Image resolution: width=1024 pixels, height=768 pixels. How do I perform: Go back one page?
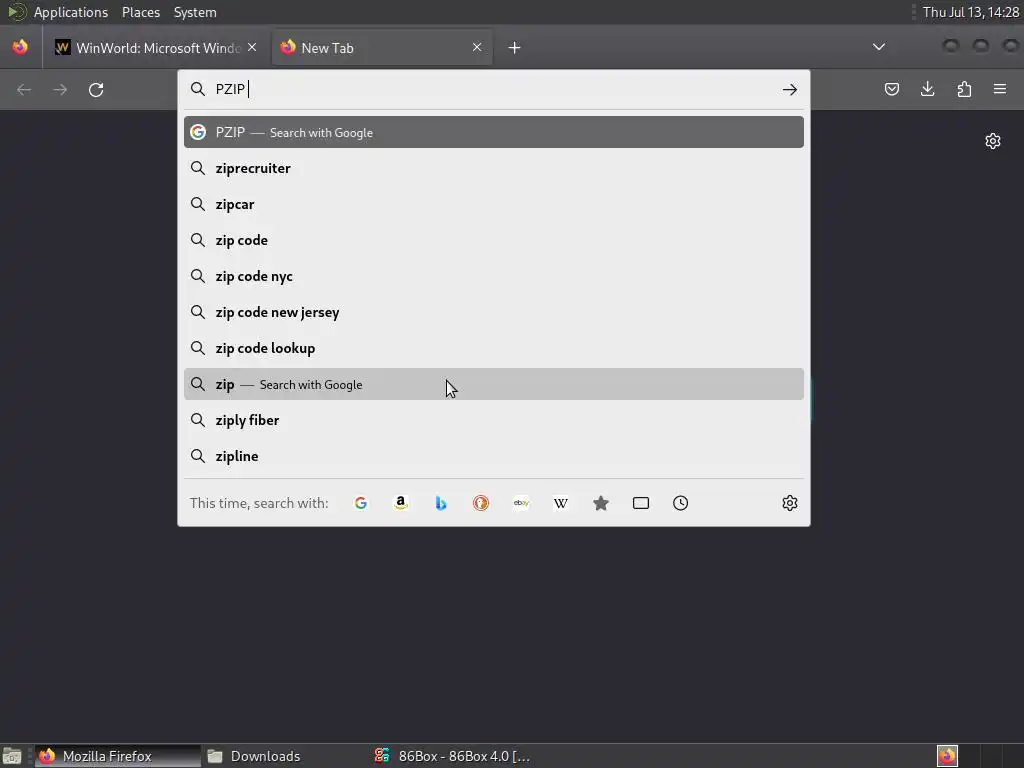24,89
